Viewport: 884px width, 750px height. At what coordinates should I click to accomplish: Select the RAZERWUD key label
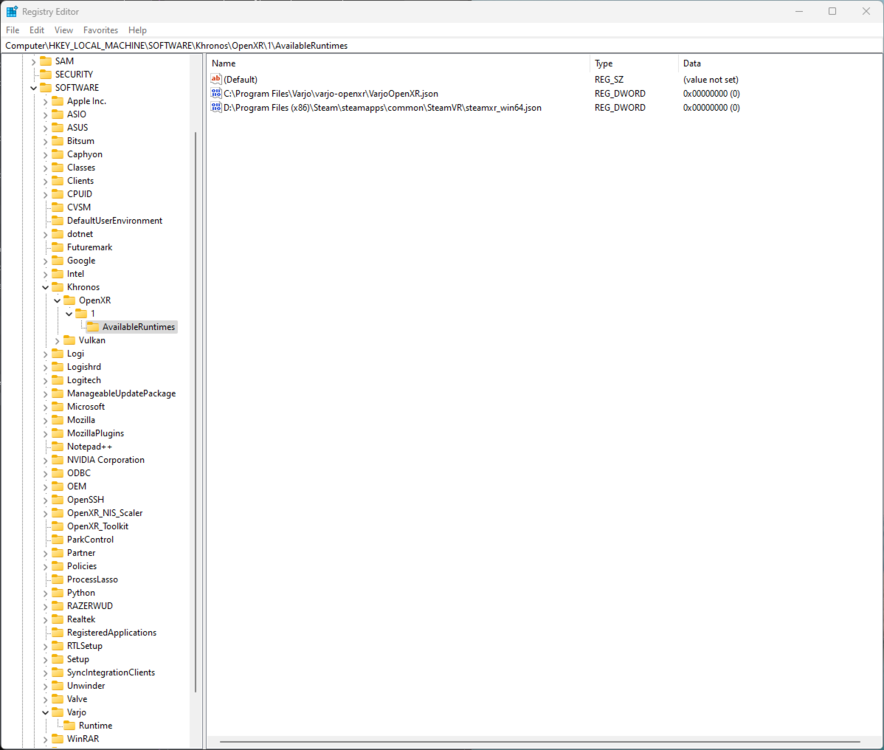tap(90, 606)
